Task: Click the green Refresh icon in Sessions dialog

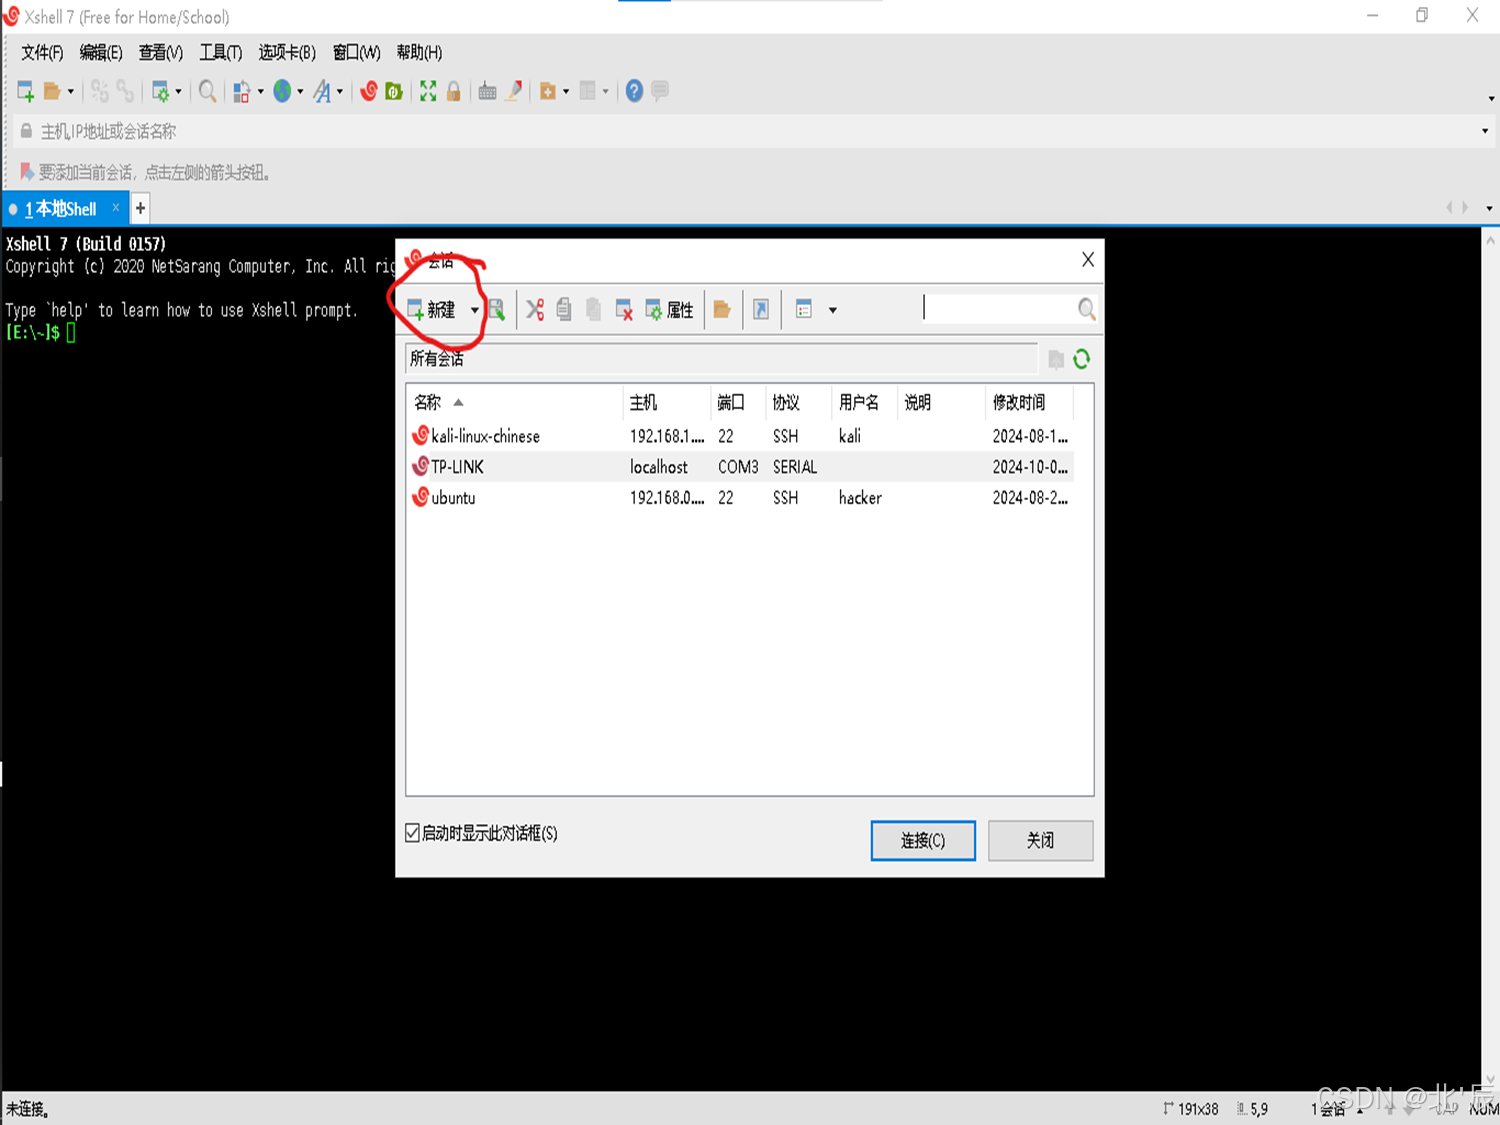Action: tap(1082, 359)
